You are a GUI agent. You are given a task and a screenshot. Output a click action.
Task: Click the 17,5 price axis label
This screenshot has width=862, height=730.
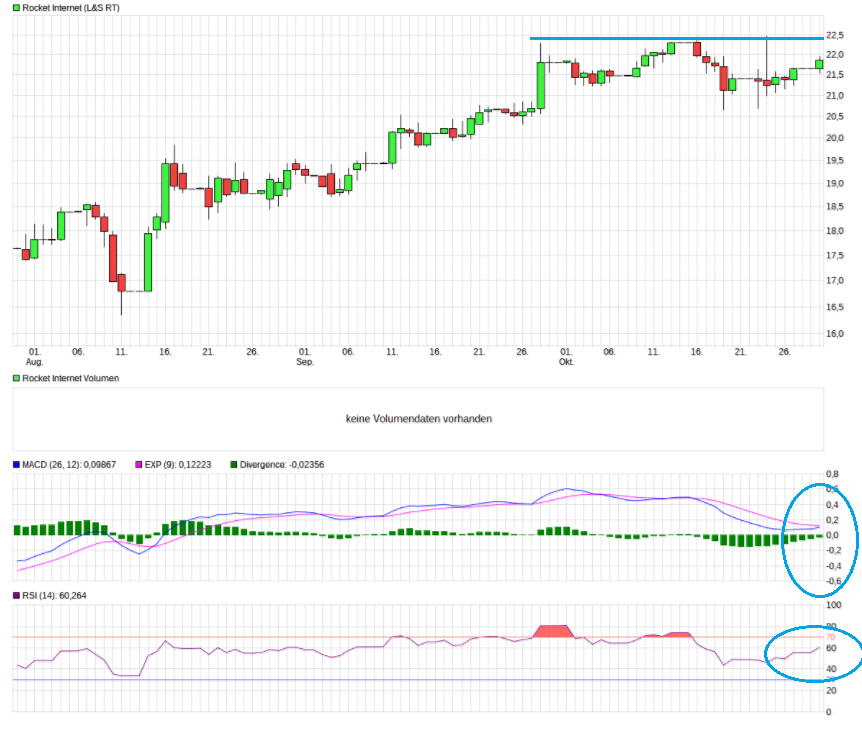pyautogui.click(x=835, y=256)
